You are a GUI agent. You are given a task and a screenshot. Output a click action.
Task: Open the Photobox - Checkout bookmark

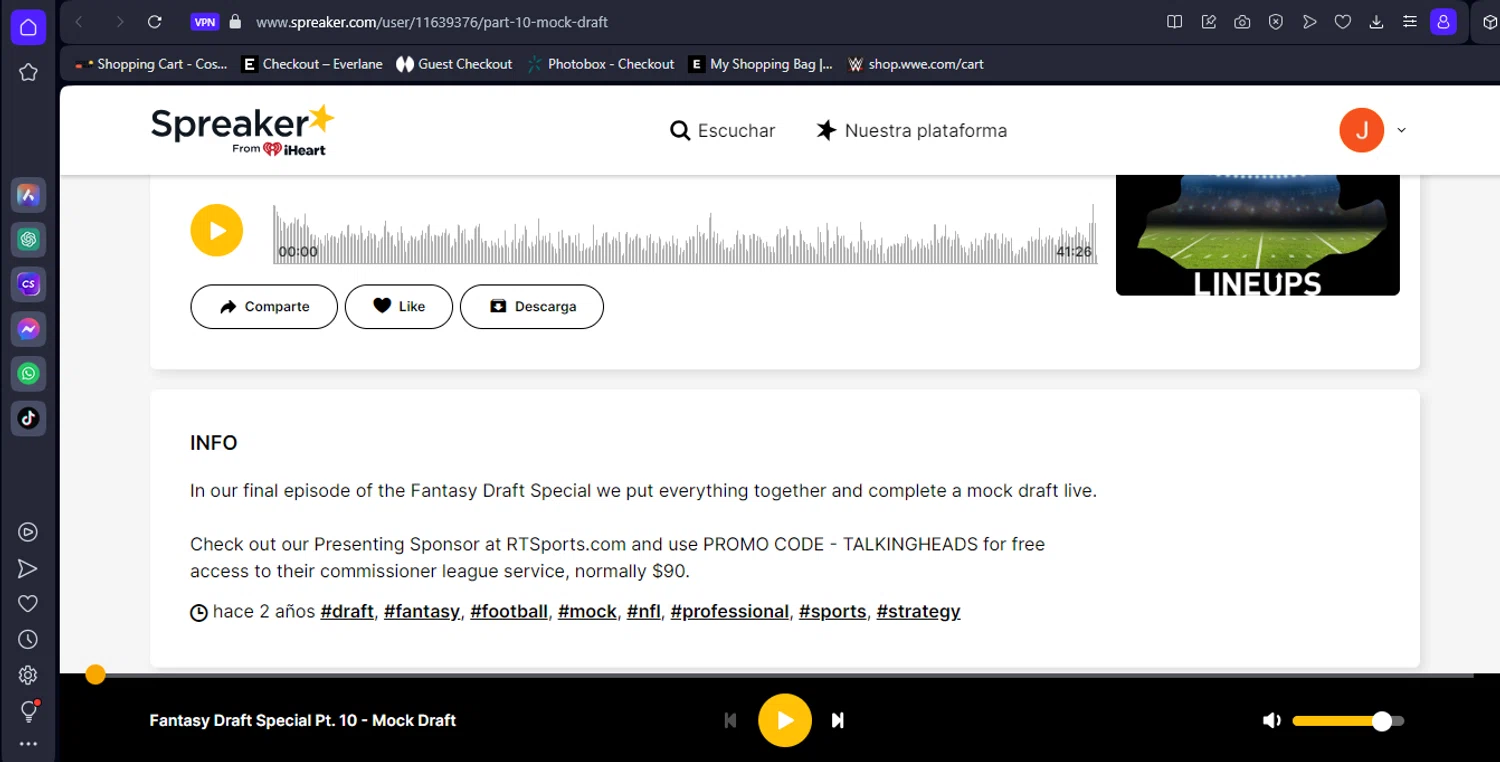[601, 64]
